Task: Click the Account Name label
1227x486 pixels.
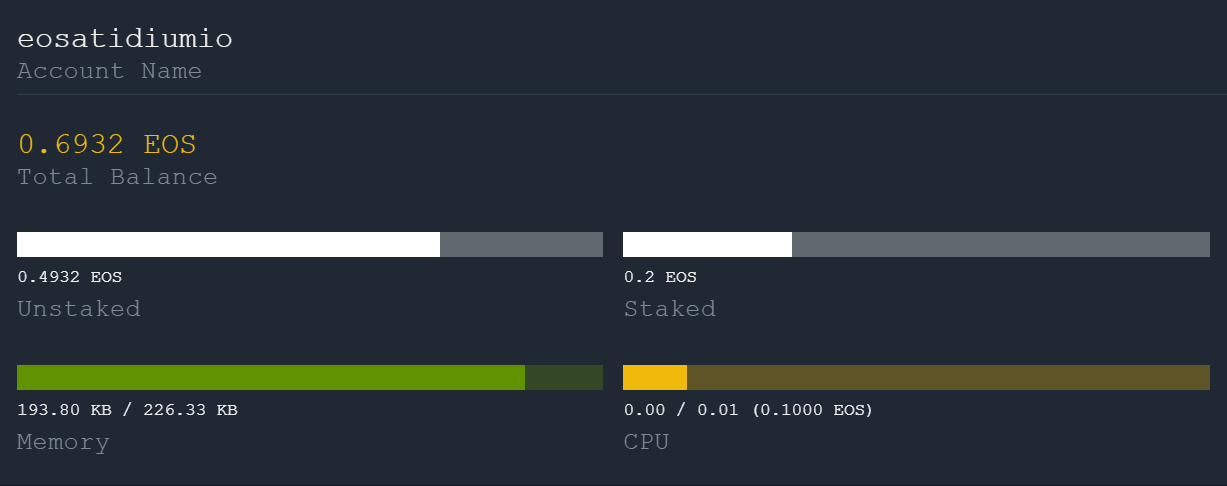Action: tap(109, 71)
